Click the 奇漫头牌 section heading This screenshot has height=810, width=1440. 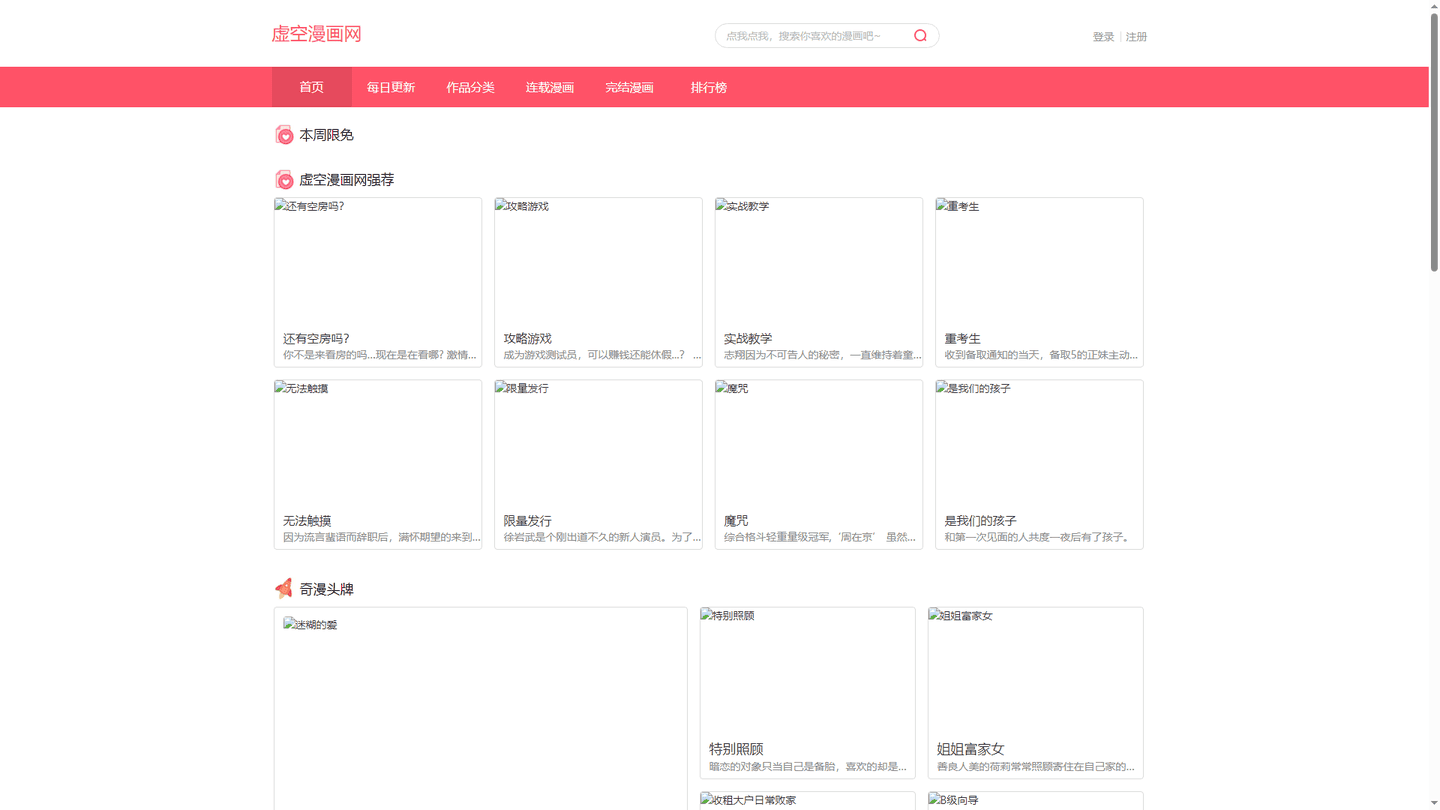point(326,589)
